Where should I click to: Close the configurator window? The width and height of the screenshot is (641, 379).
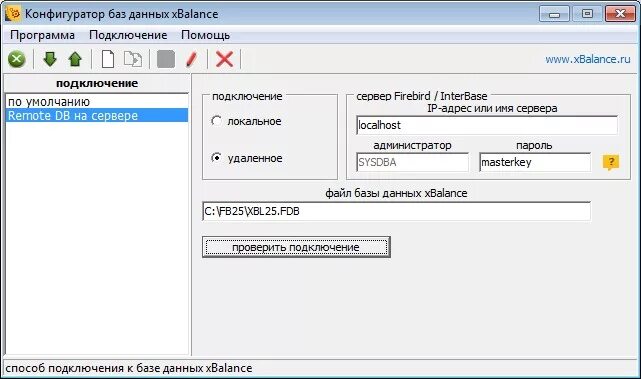[x=620, y=14]
